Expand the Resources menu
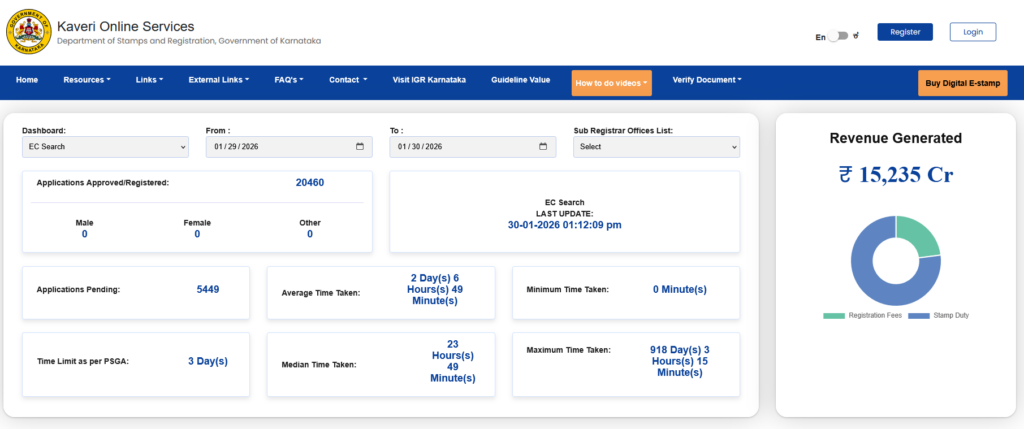Screen dimensions: 1024x429 coord(87,80)
